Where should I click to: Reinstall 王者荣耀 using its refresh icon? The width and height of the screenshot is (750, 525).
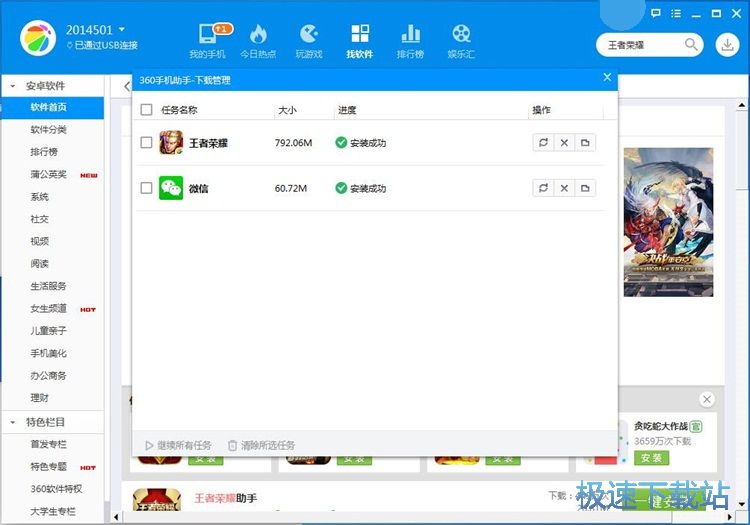[543, 143]
